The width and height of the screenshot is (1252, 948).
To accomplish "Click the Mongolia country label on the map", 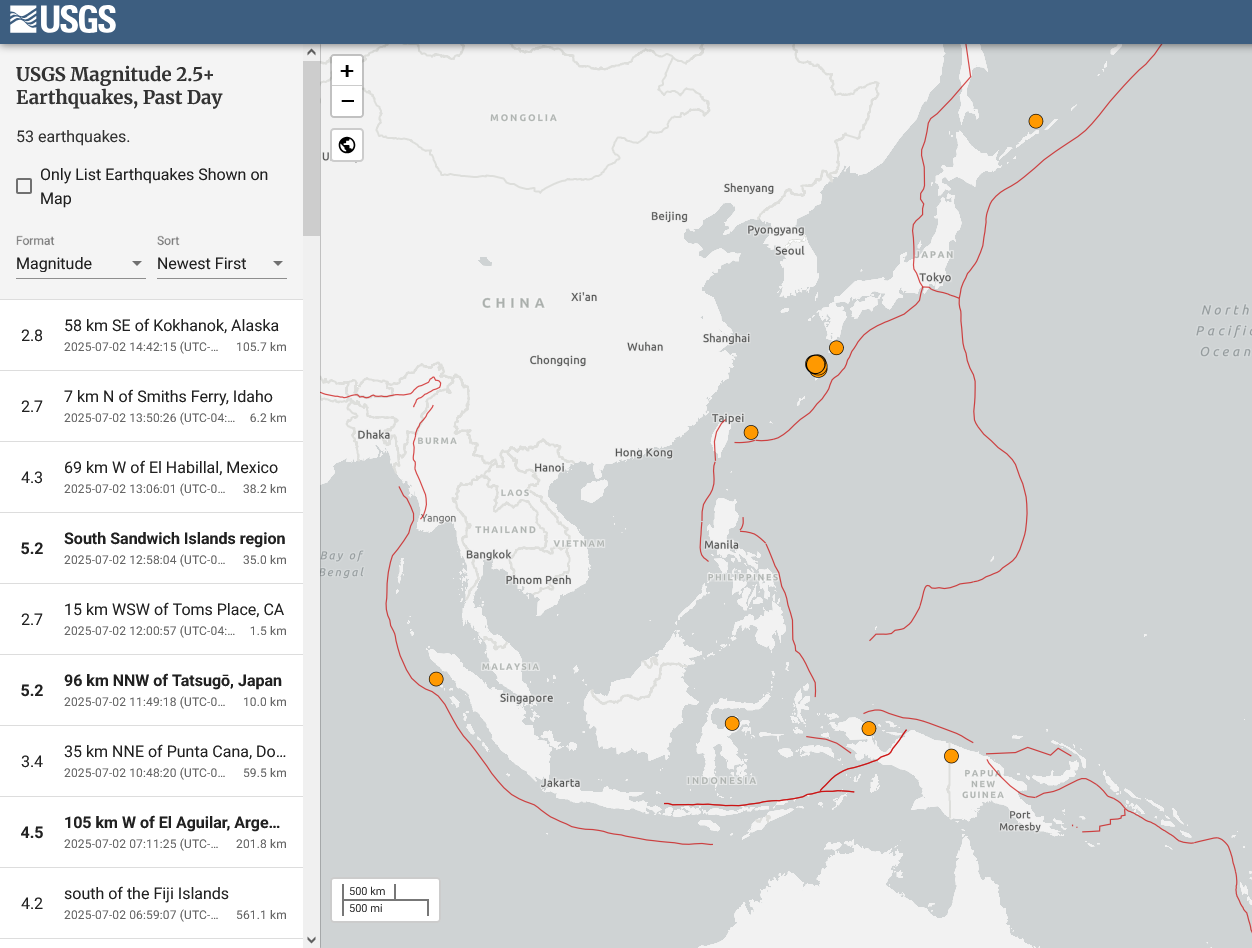I will pyautogui.click(x=524, y=118).
